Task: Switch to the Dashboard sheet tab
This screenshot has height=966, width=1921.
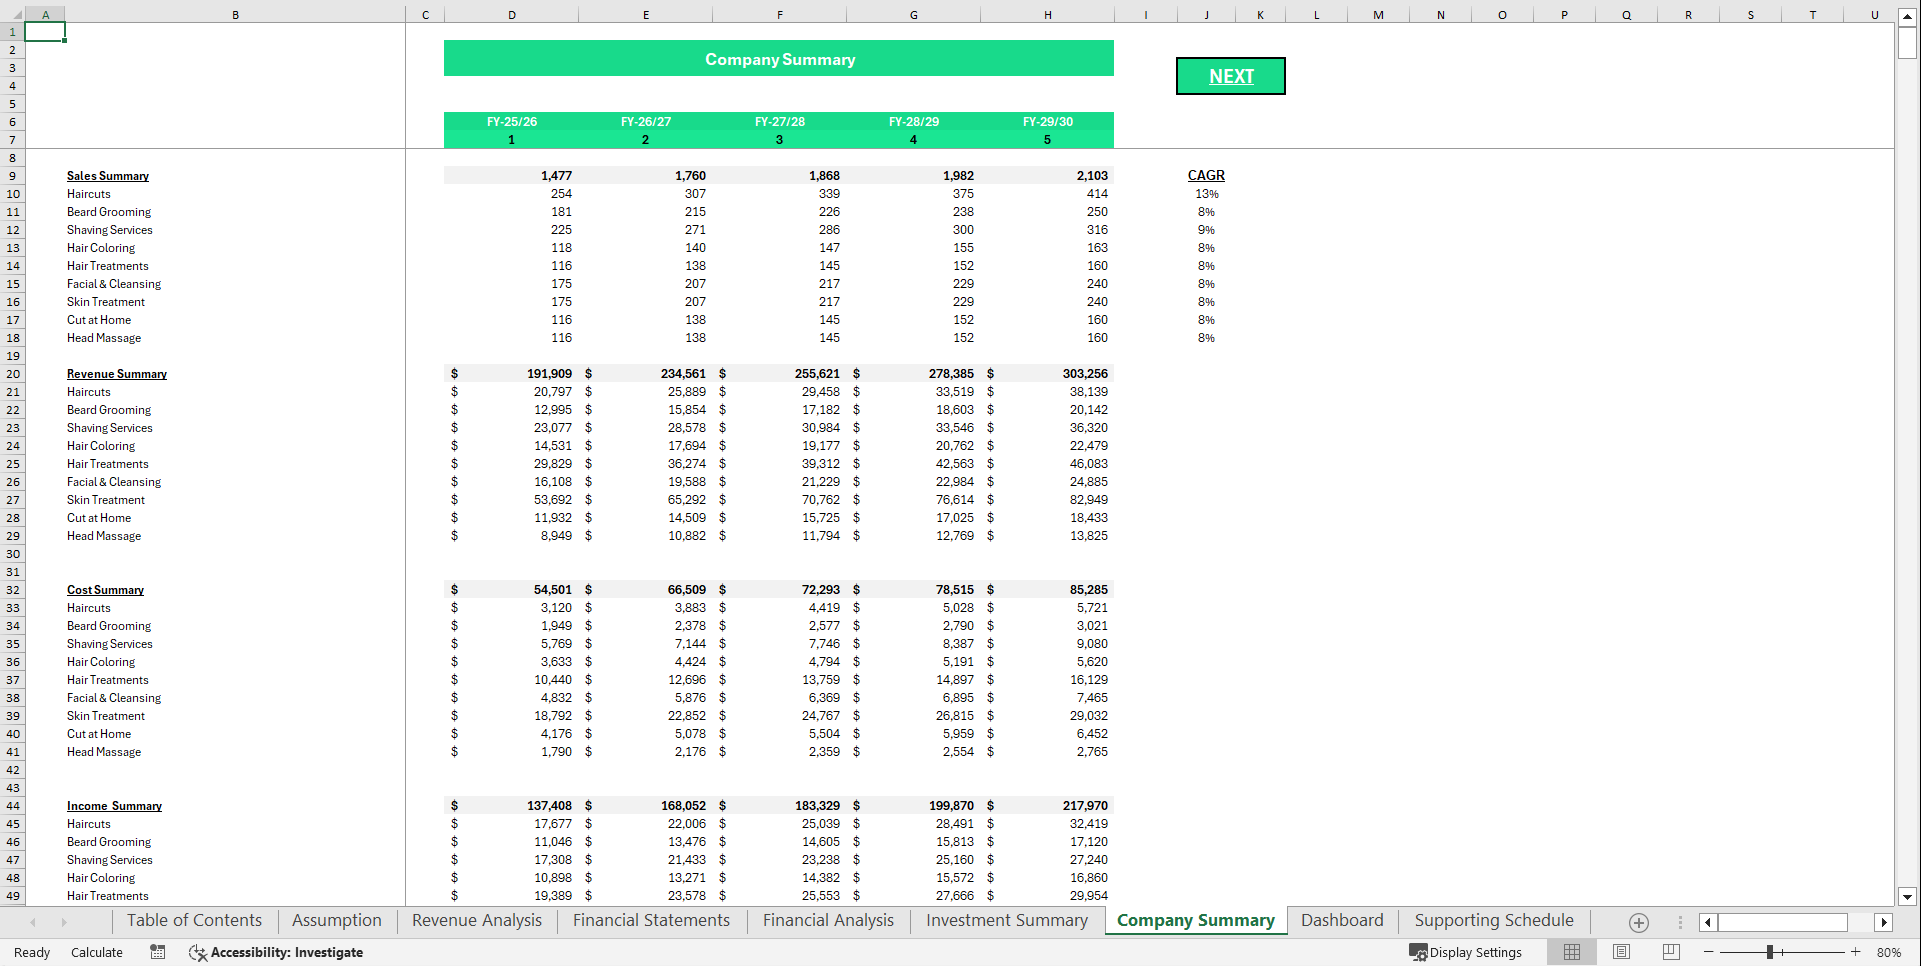Action: [x=1341, y=920]
